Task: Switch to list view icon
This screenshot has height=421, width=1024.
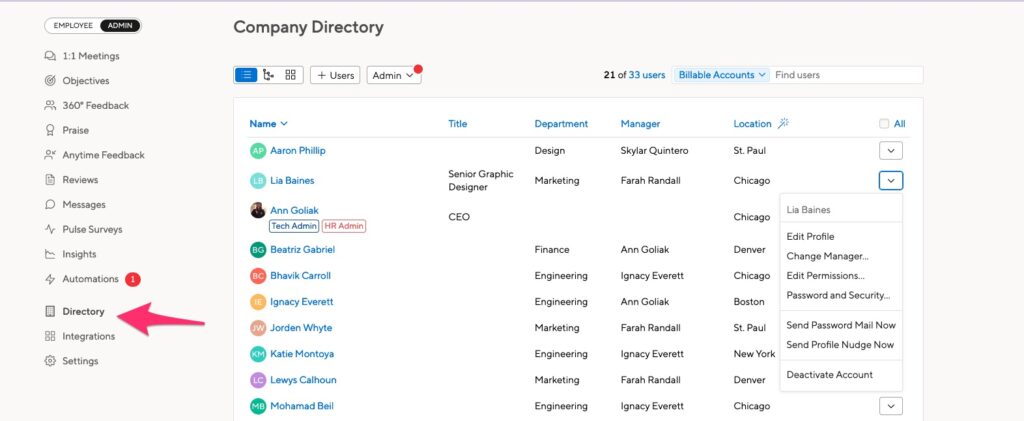Action: tap(246, 75)
